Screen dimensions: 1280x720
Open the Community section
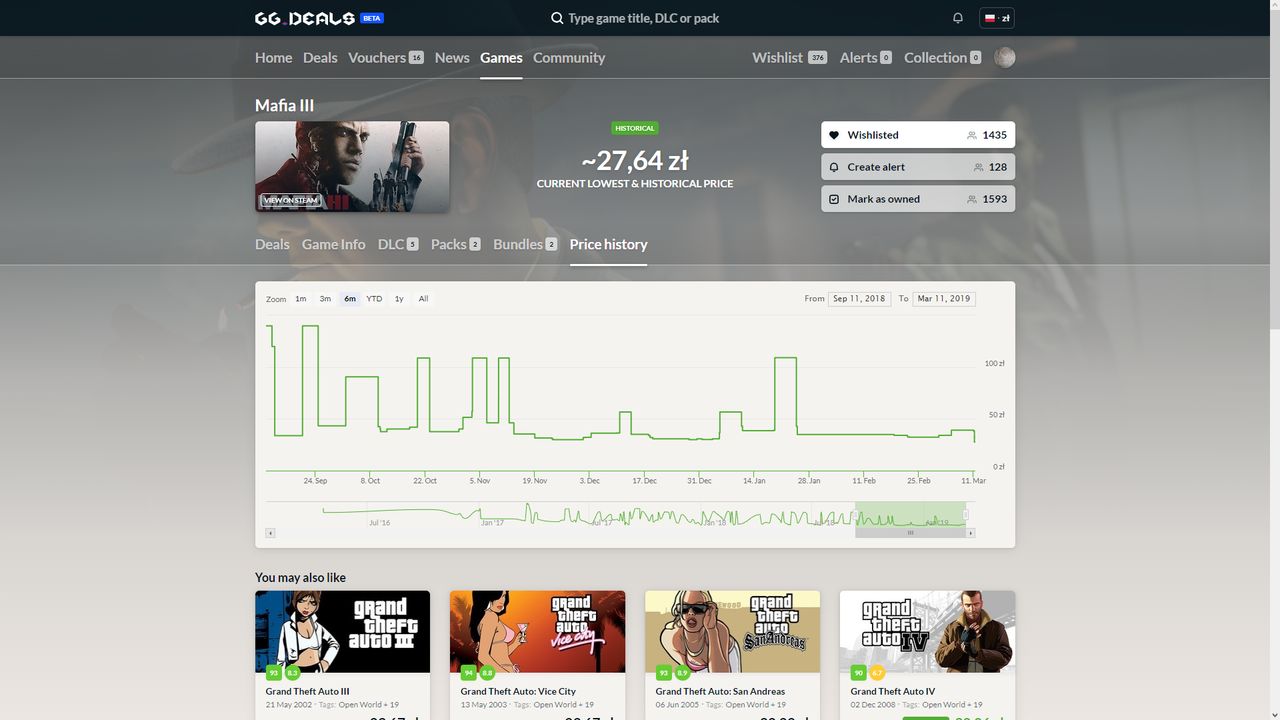[569, 57]
